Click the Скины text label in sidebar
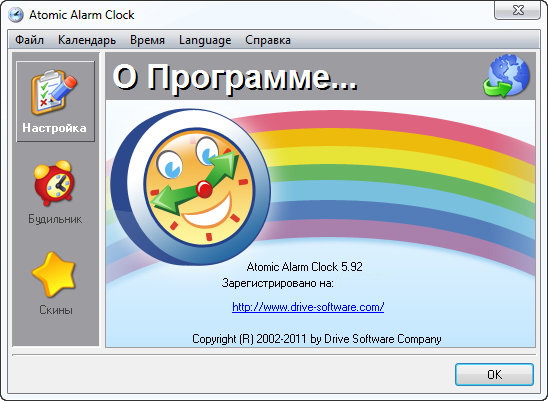Screen dimensions: 548x401 (56, 310)
